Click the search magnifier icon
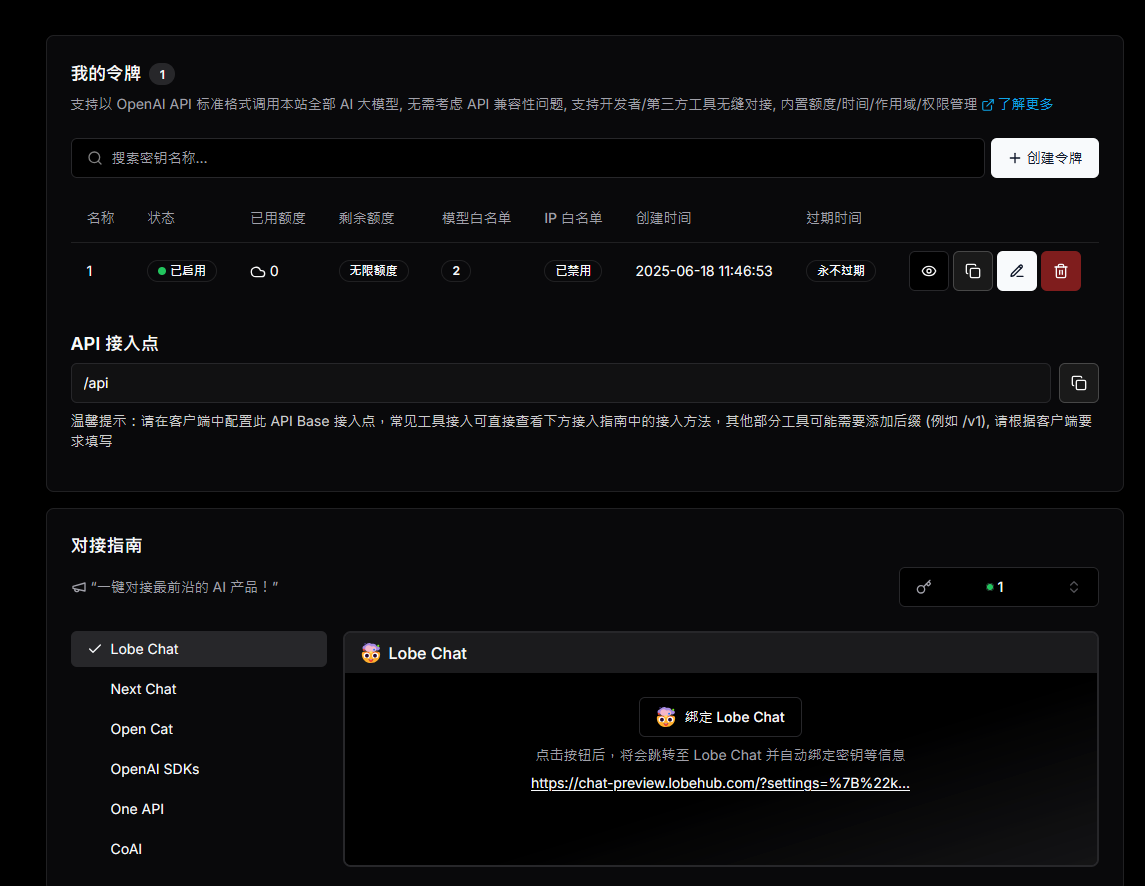Image resolution: width=1145 pixels, height=886 pixels. pyautogui.click(x=95, y=158)
